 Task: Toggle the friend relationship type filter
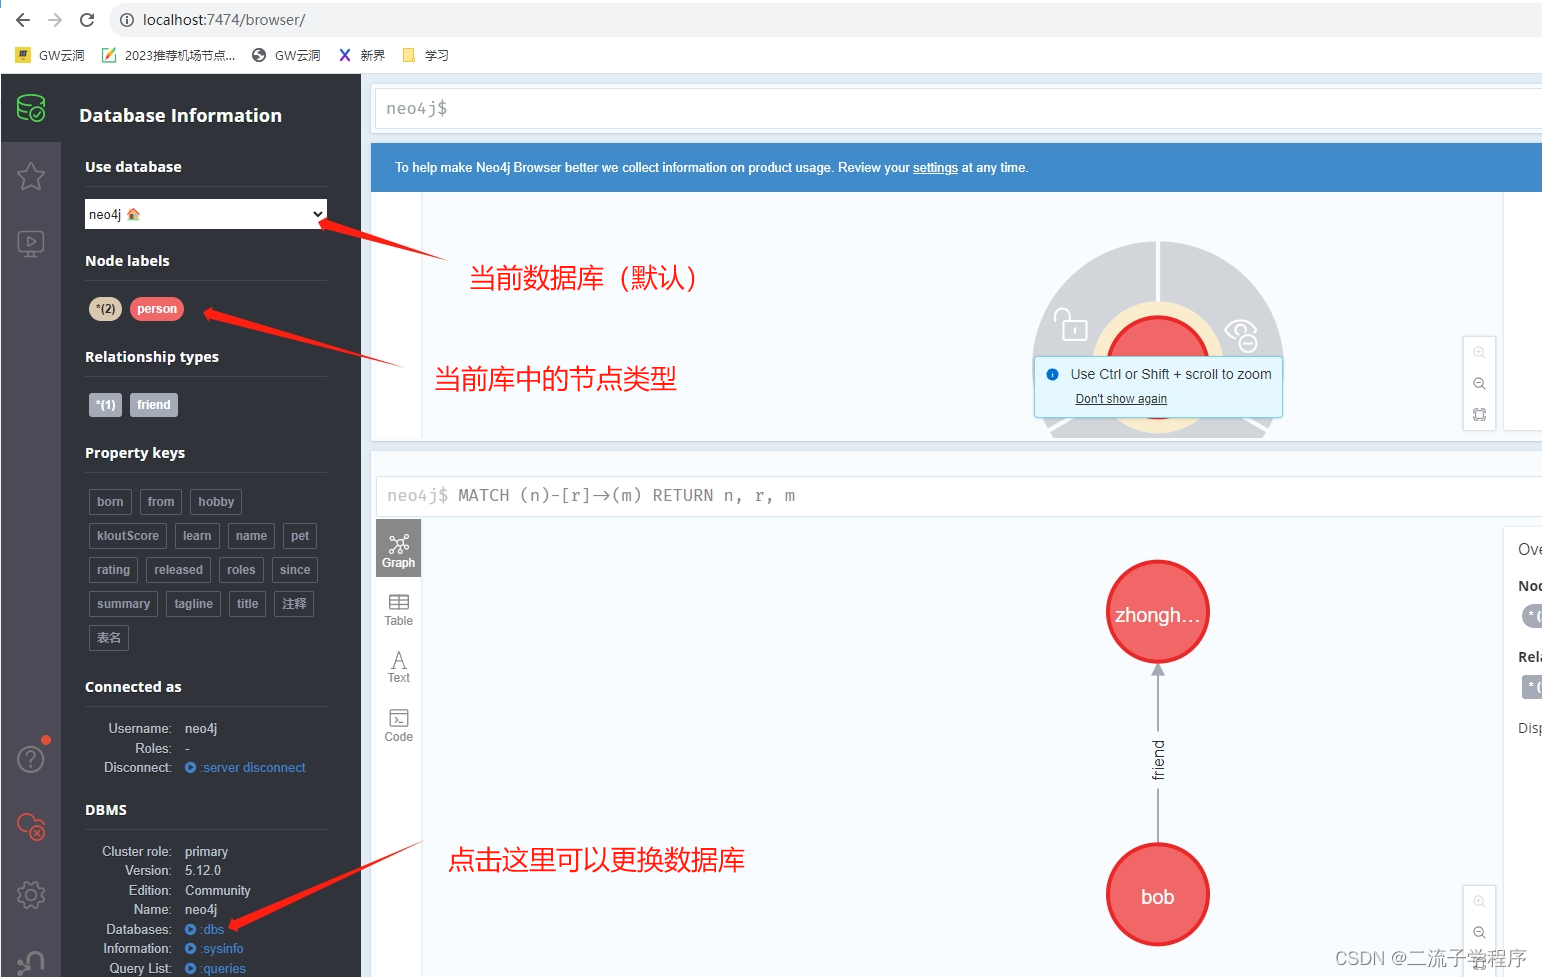[153, 404]
